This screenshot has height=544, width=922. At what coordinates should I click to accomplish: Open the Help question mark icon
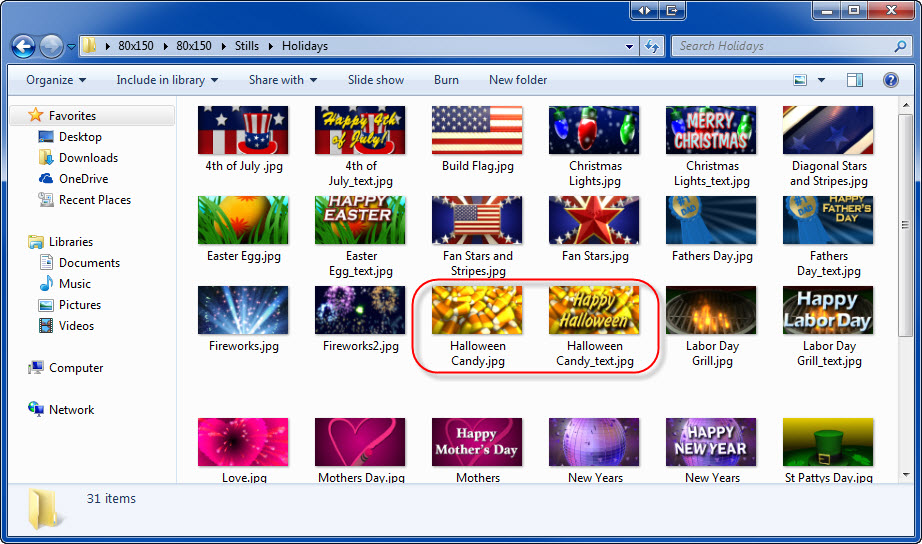(x=890, y=80)
